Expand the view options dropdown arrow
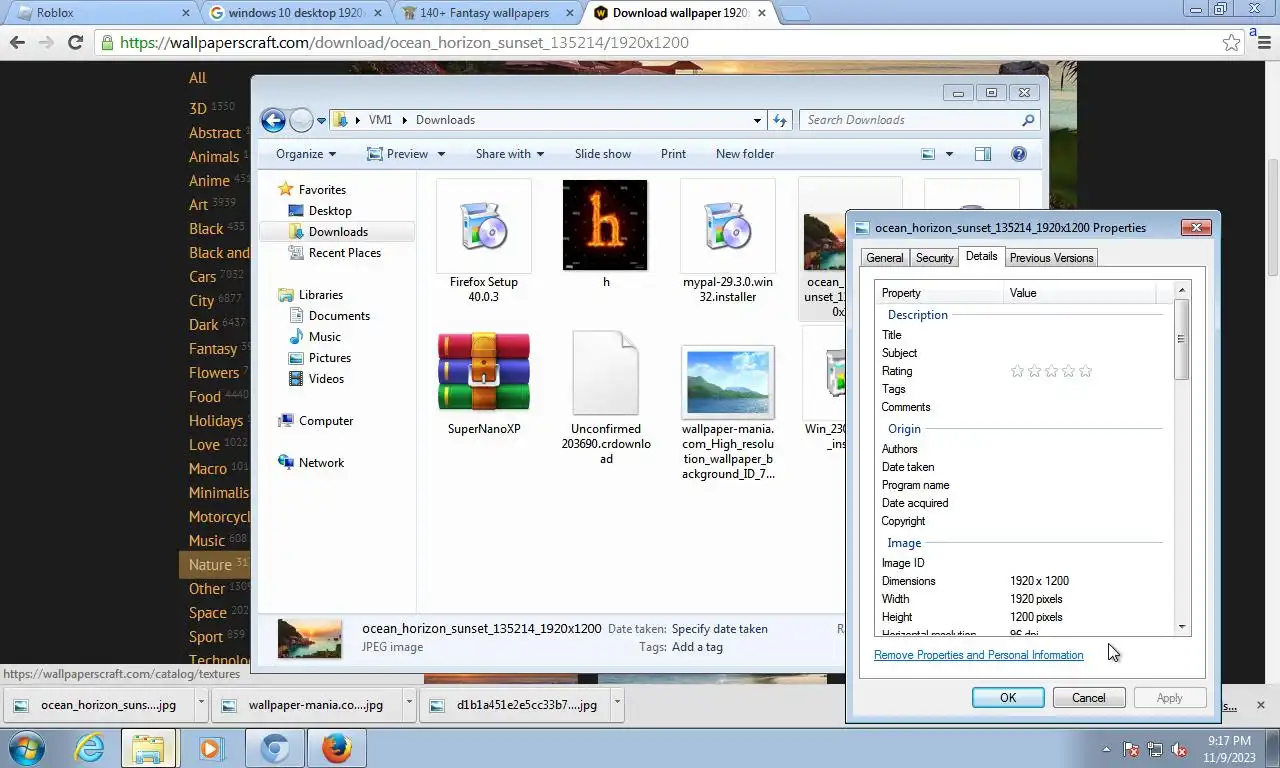The width and height of the screenshot is (1280, 768). 949,154
